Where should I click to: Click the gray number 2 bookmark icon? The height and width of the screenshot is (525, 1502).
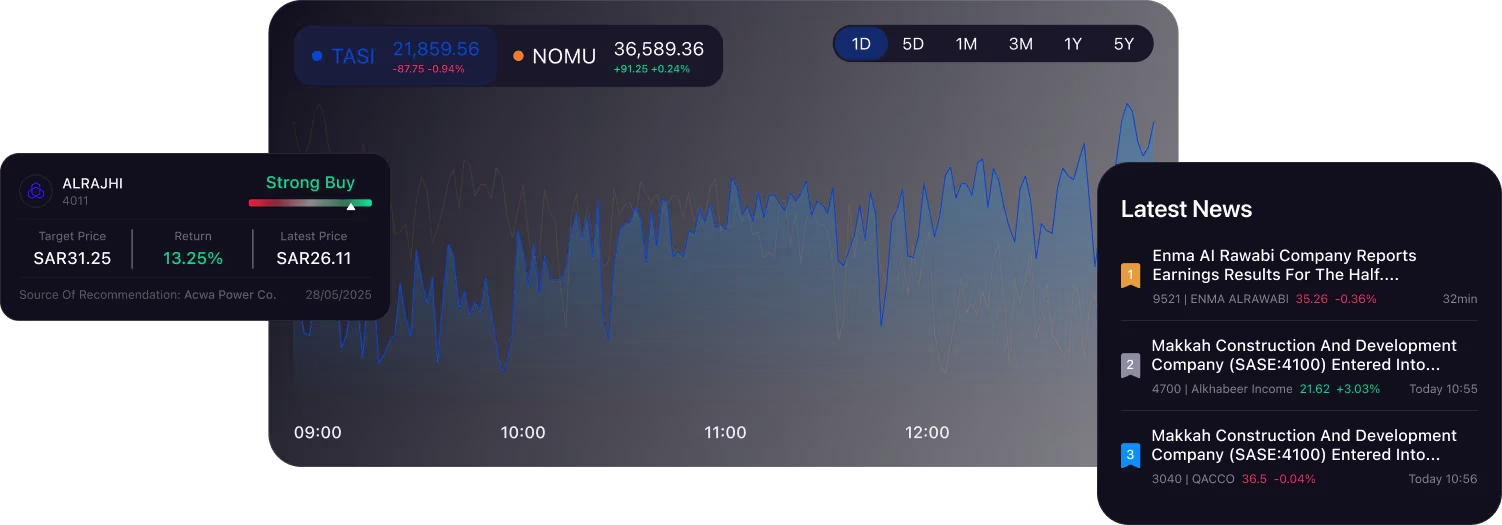point(1130,365)
